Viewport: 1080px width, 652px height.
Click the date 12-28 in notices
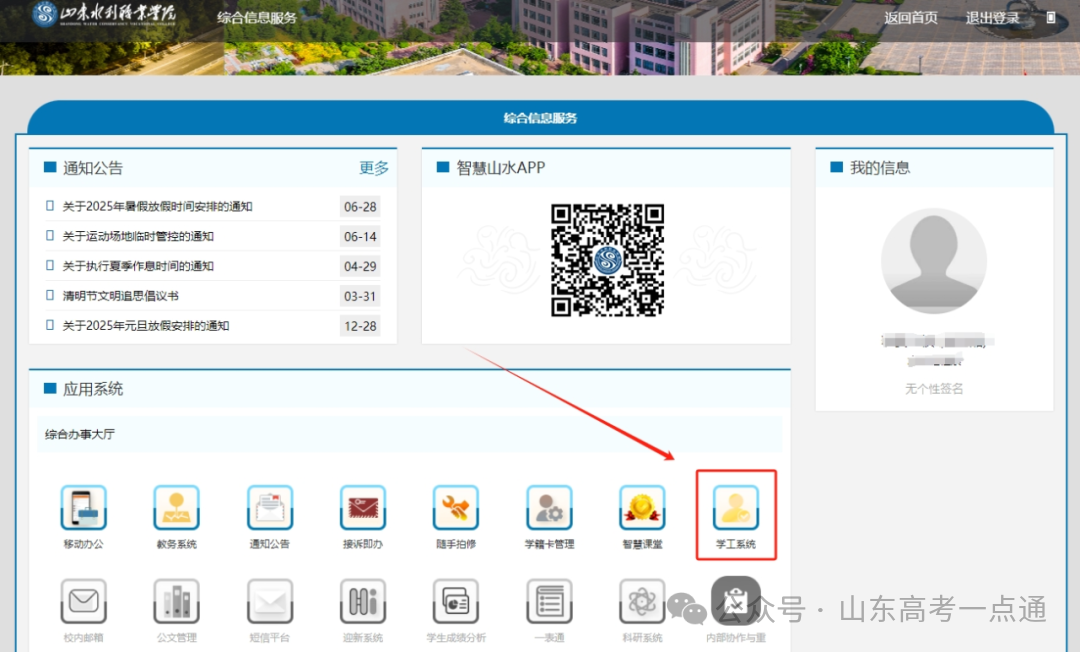(x=360, y=326)
